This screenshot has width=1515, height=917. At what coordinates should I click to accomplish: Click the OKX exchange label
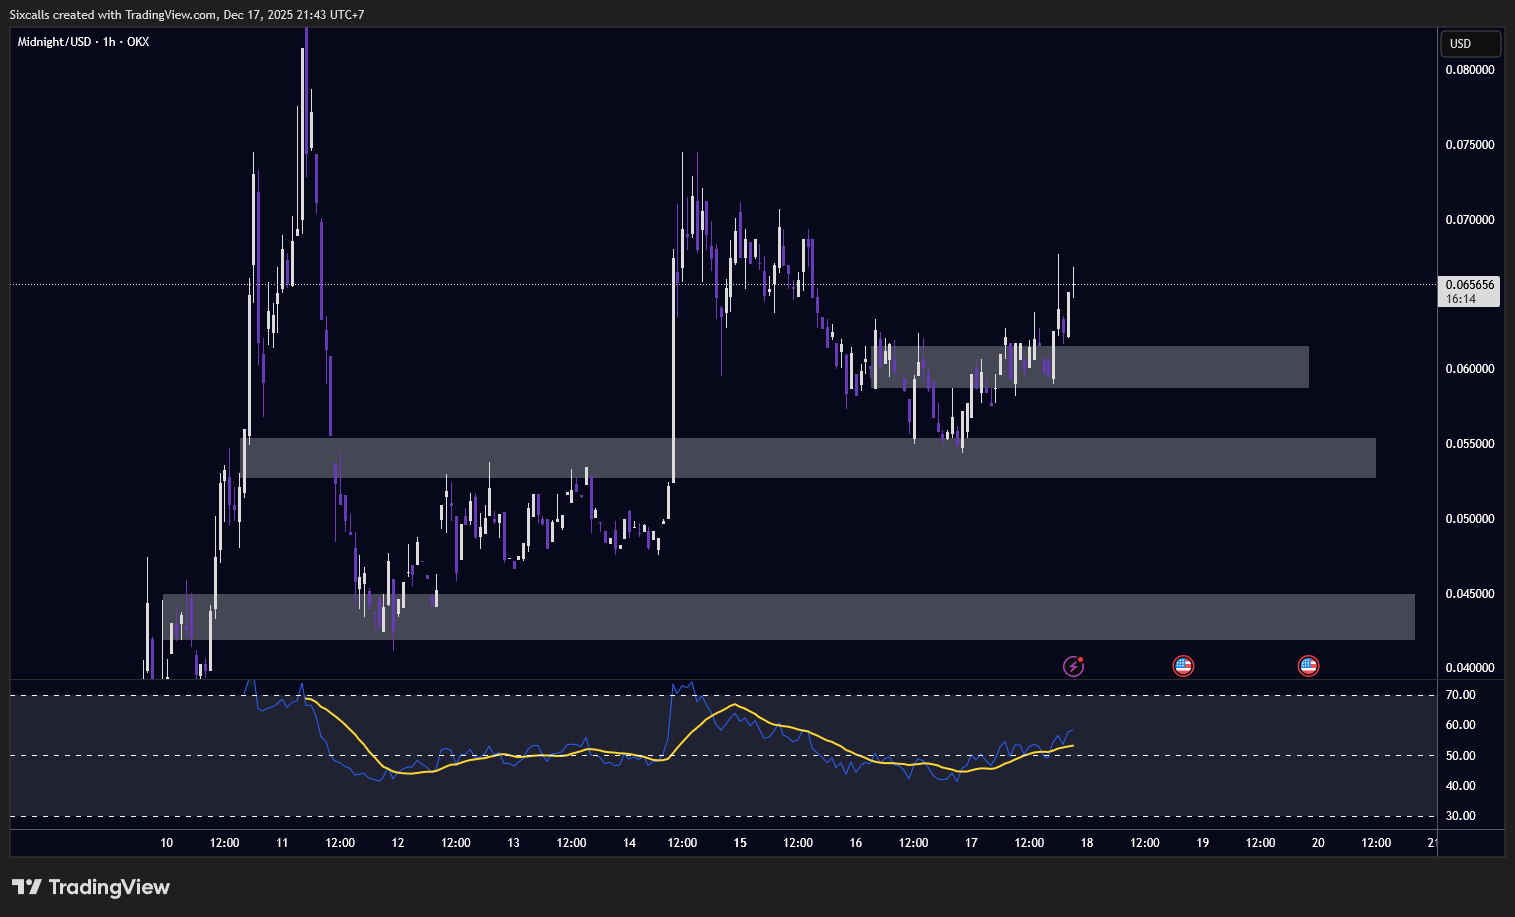[138, 42]
